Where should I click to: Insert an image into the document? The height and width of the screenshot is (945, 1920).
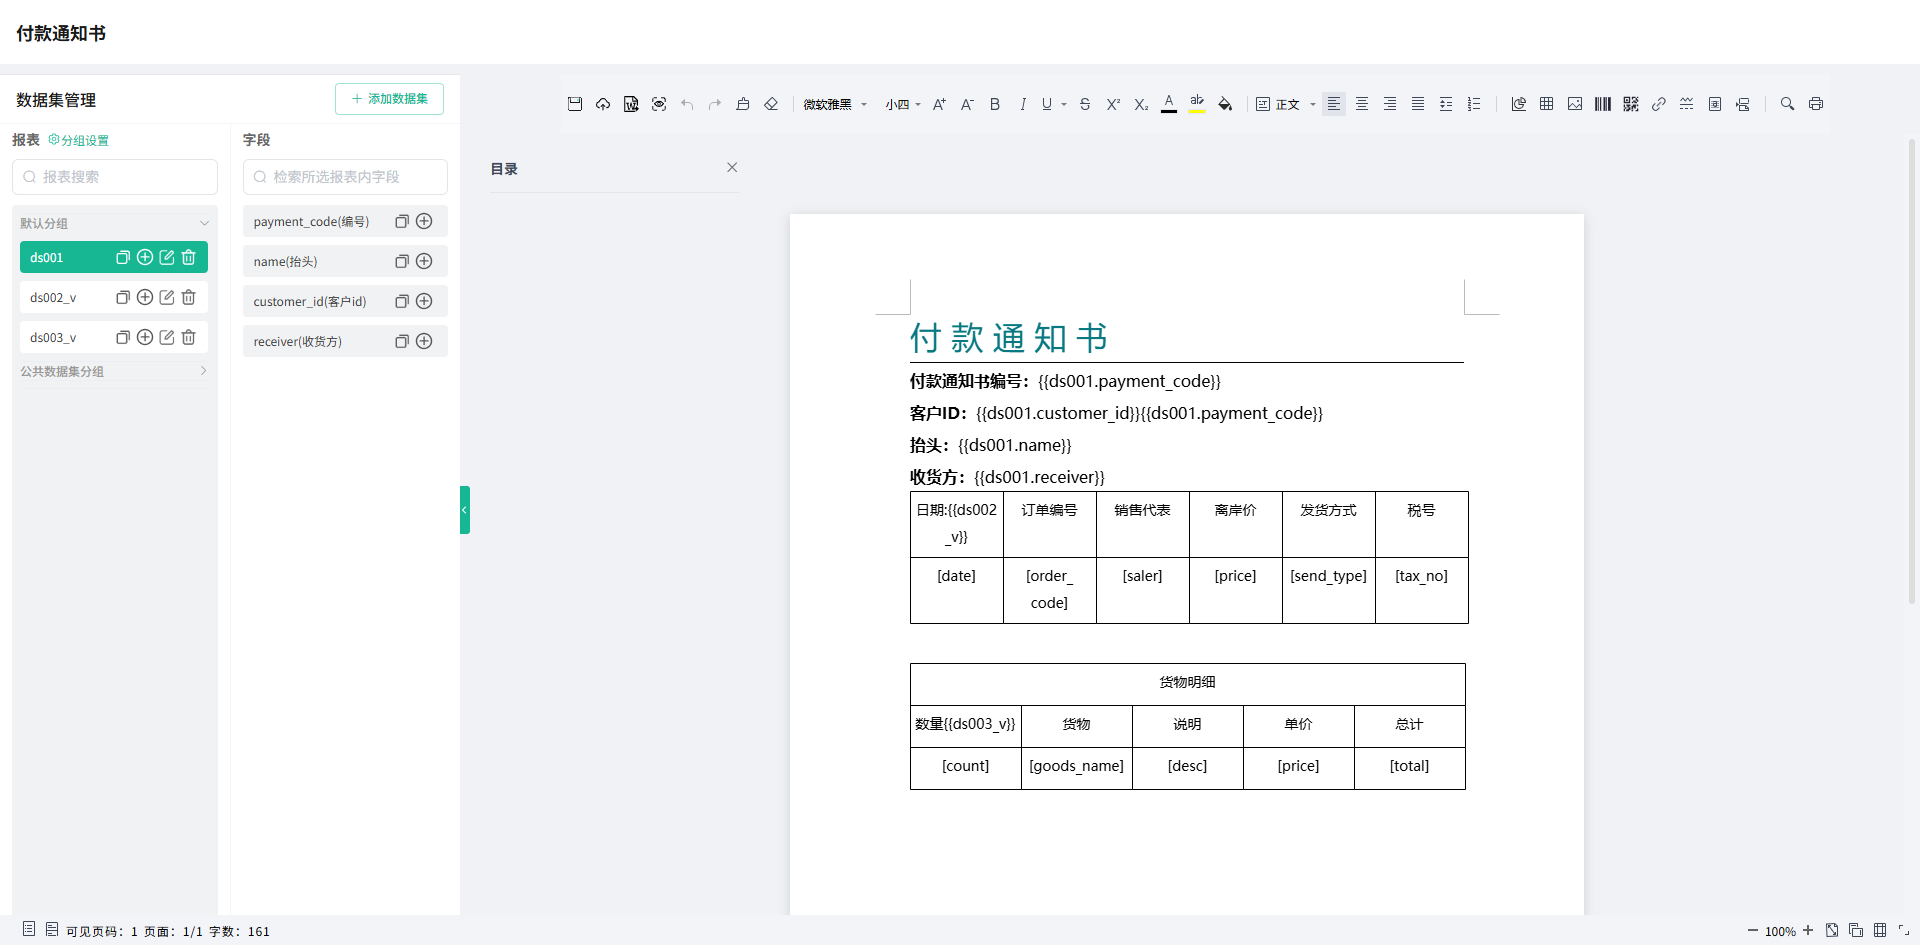pyautogui.click(x=1575, y=103)
